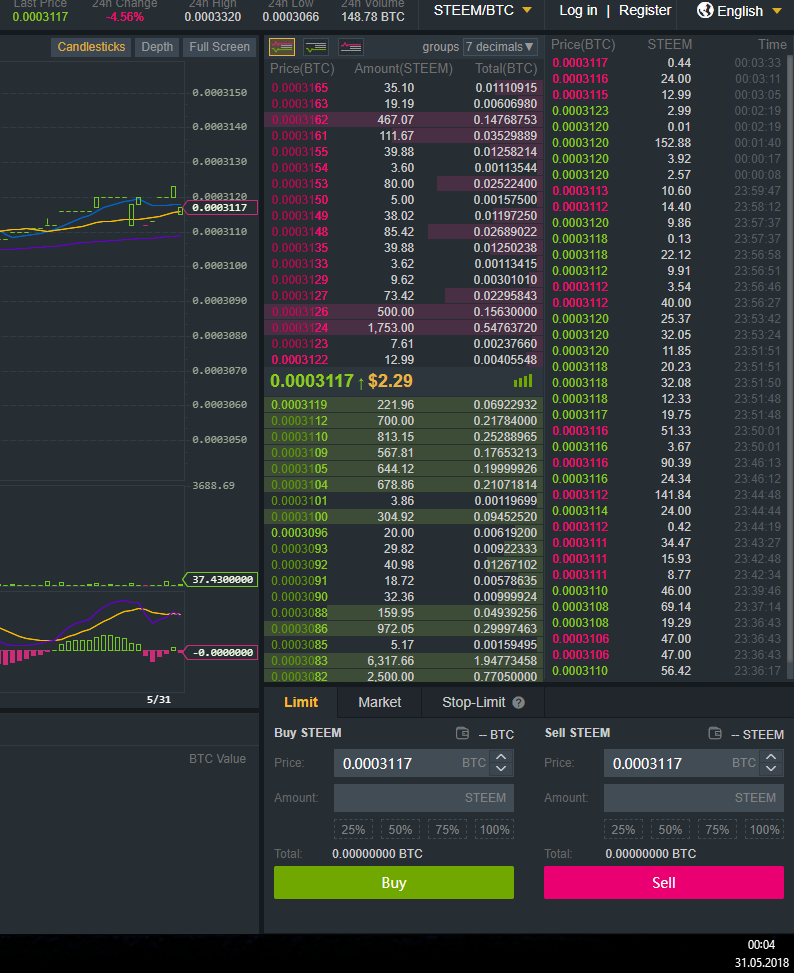Click the Buy STEEM price input field
Viewport: 794px width, 973px height.
[x=413, y=763]
